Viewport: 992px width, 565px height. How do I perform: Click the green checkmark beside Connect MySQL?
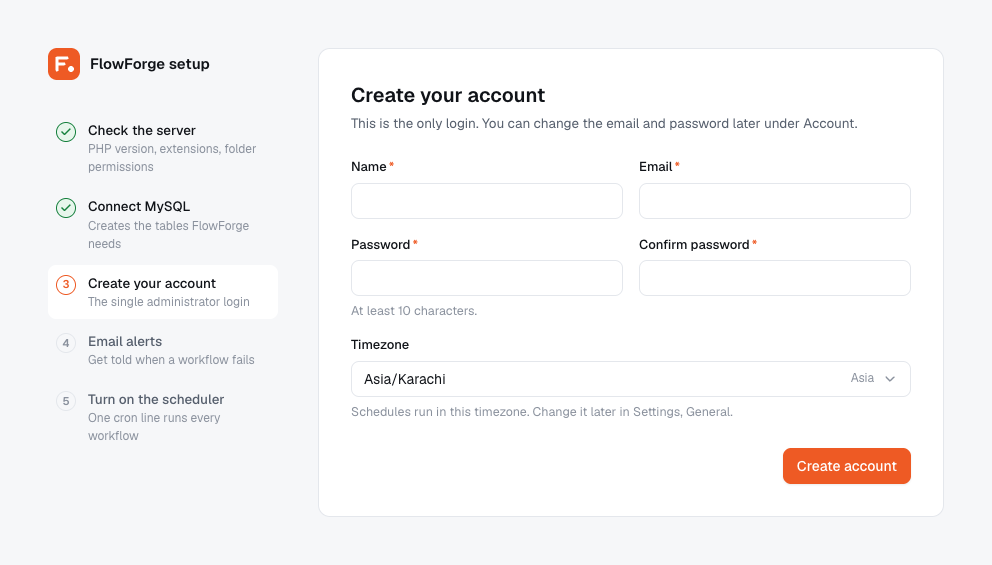(x=66, y=208)
